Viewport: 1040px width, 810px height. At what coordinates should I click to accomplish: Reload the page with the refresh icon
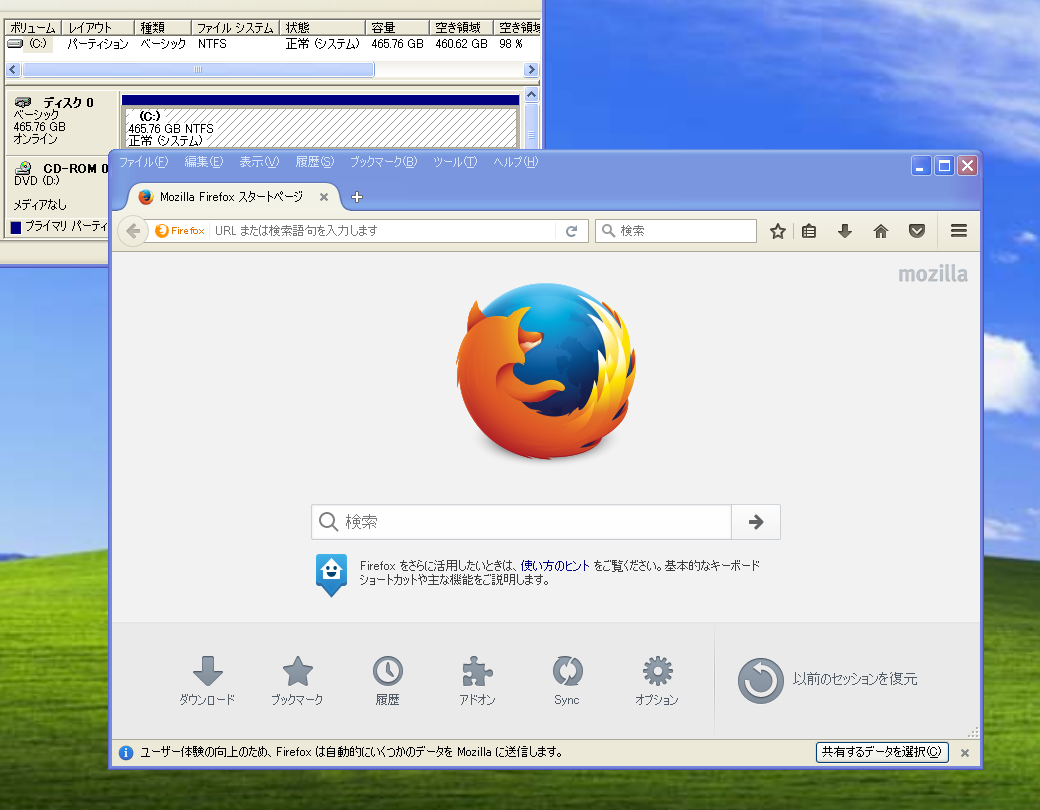point(571,231)
